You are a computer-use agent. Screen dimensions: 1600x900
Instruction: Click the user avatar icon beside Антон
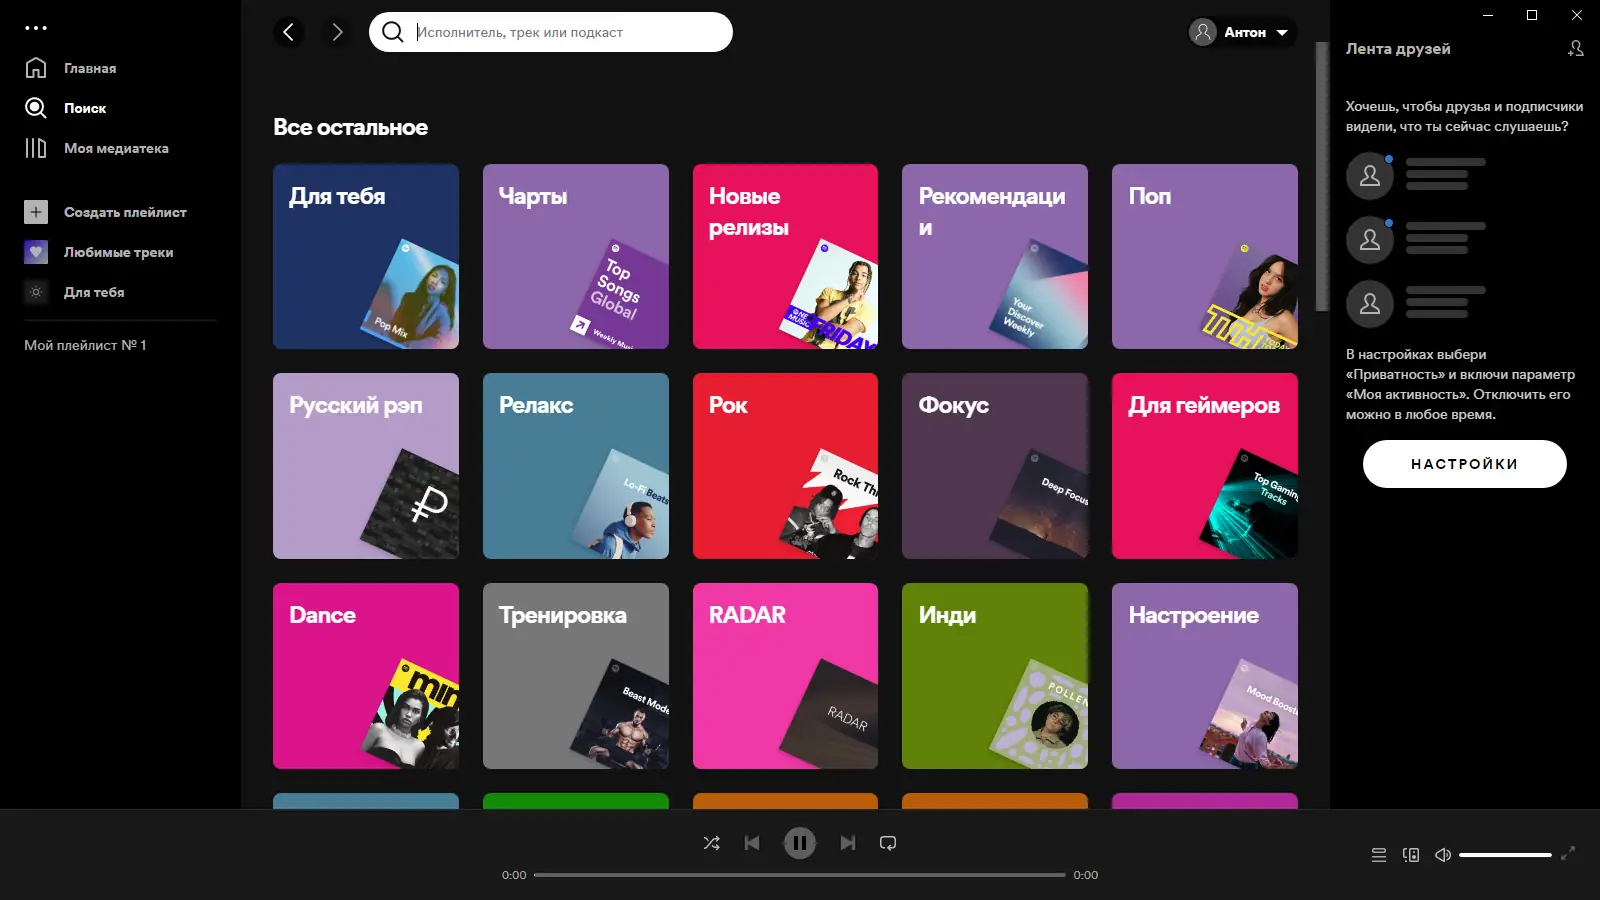[1203, 32]
